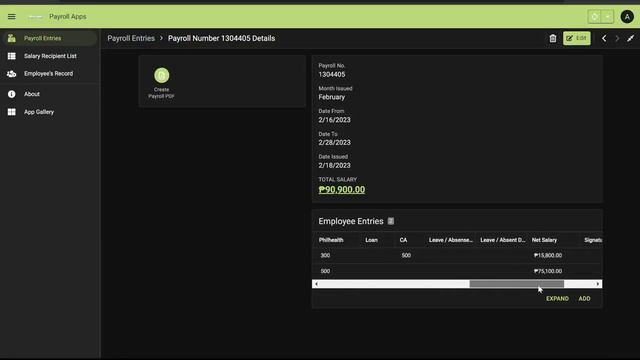Click the Net Salary column header
The image size is (640, 360).
coord(544,240)
